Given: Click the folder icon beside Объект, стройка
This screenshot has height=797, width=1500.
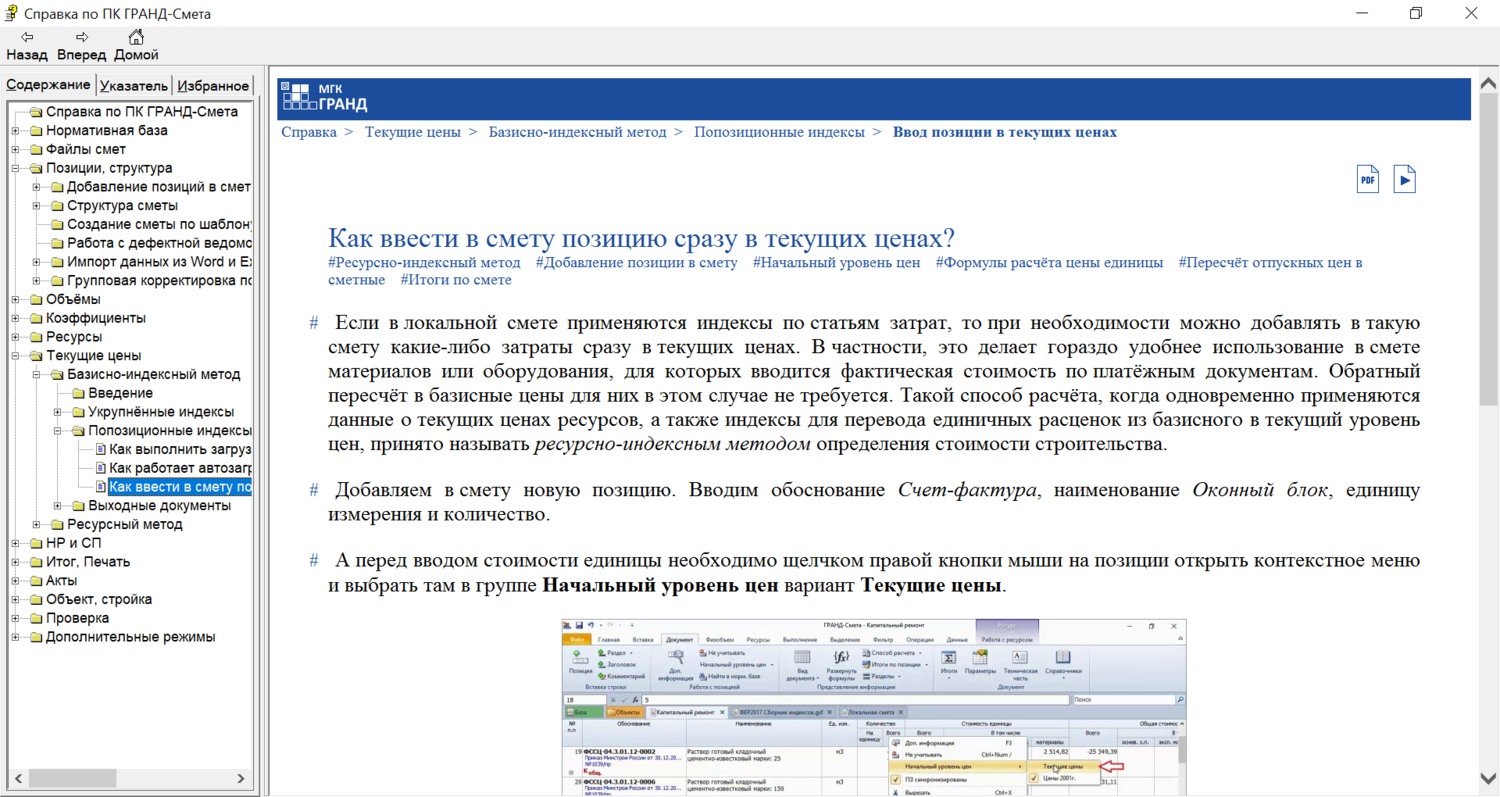Looking at the screenshot, I should coord(36,600).
